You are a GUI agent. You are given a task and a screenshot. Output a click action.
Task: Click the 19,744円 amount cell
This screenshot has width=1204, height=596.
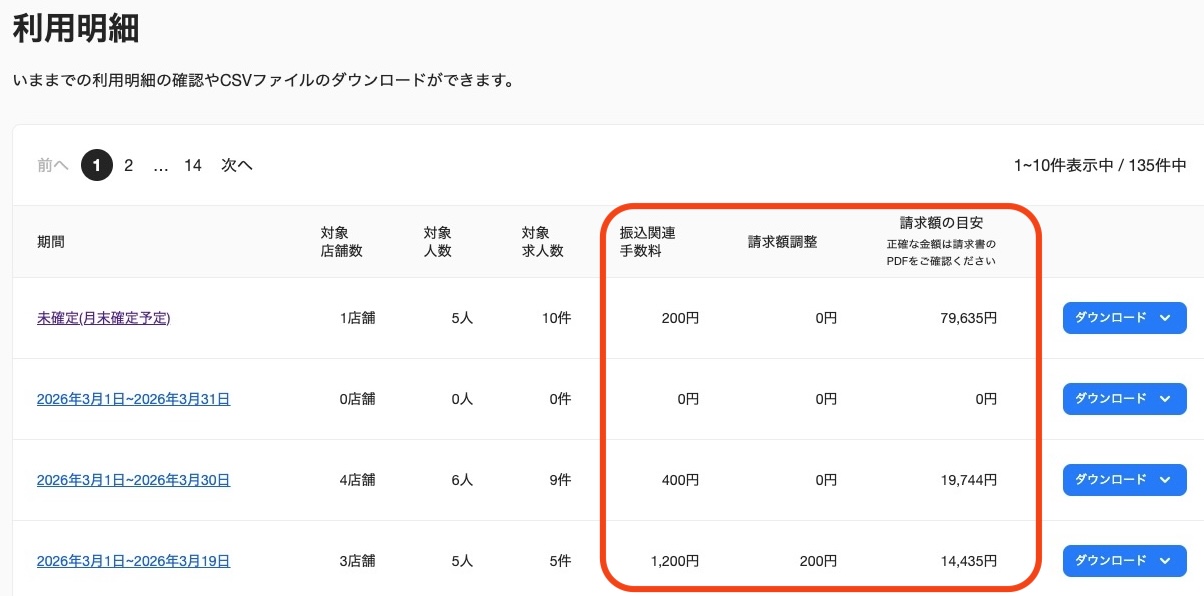969,480
